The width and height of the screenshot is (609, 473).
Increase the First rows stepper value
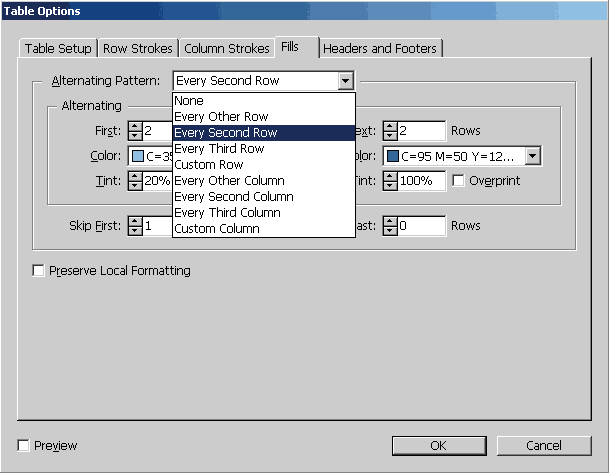tap(135, 126)
